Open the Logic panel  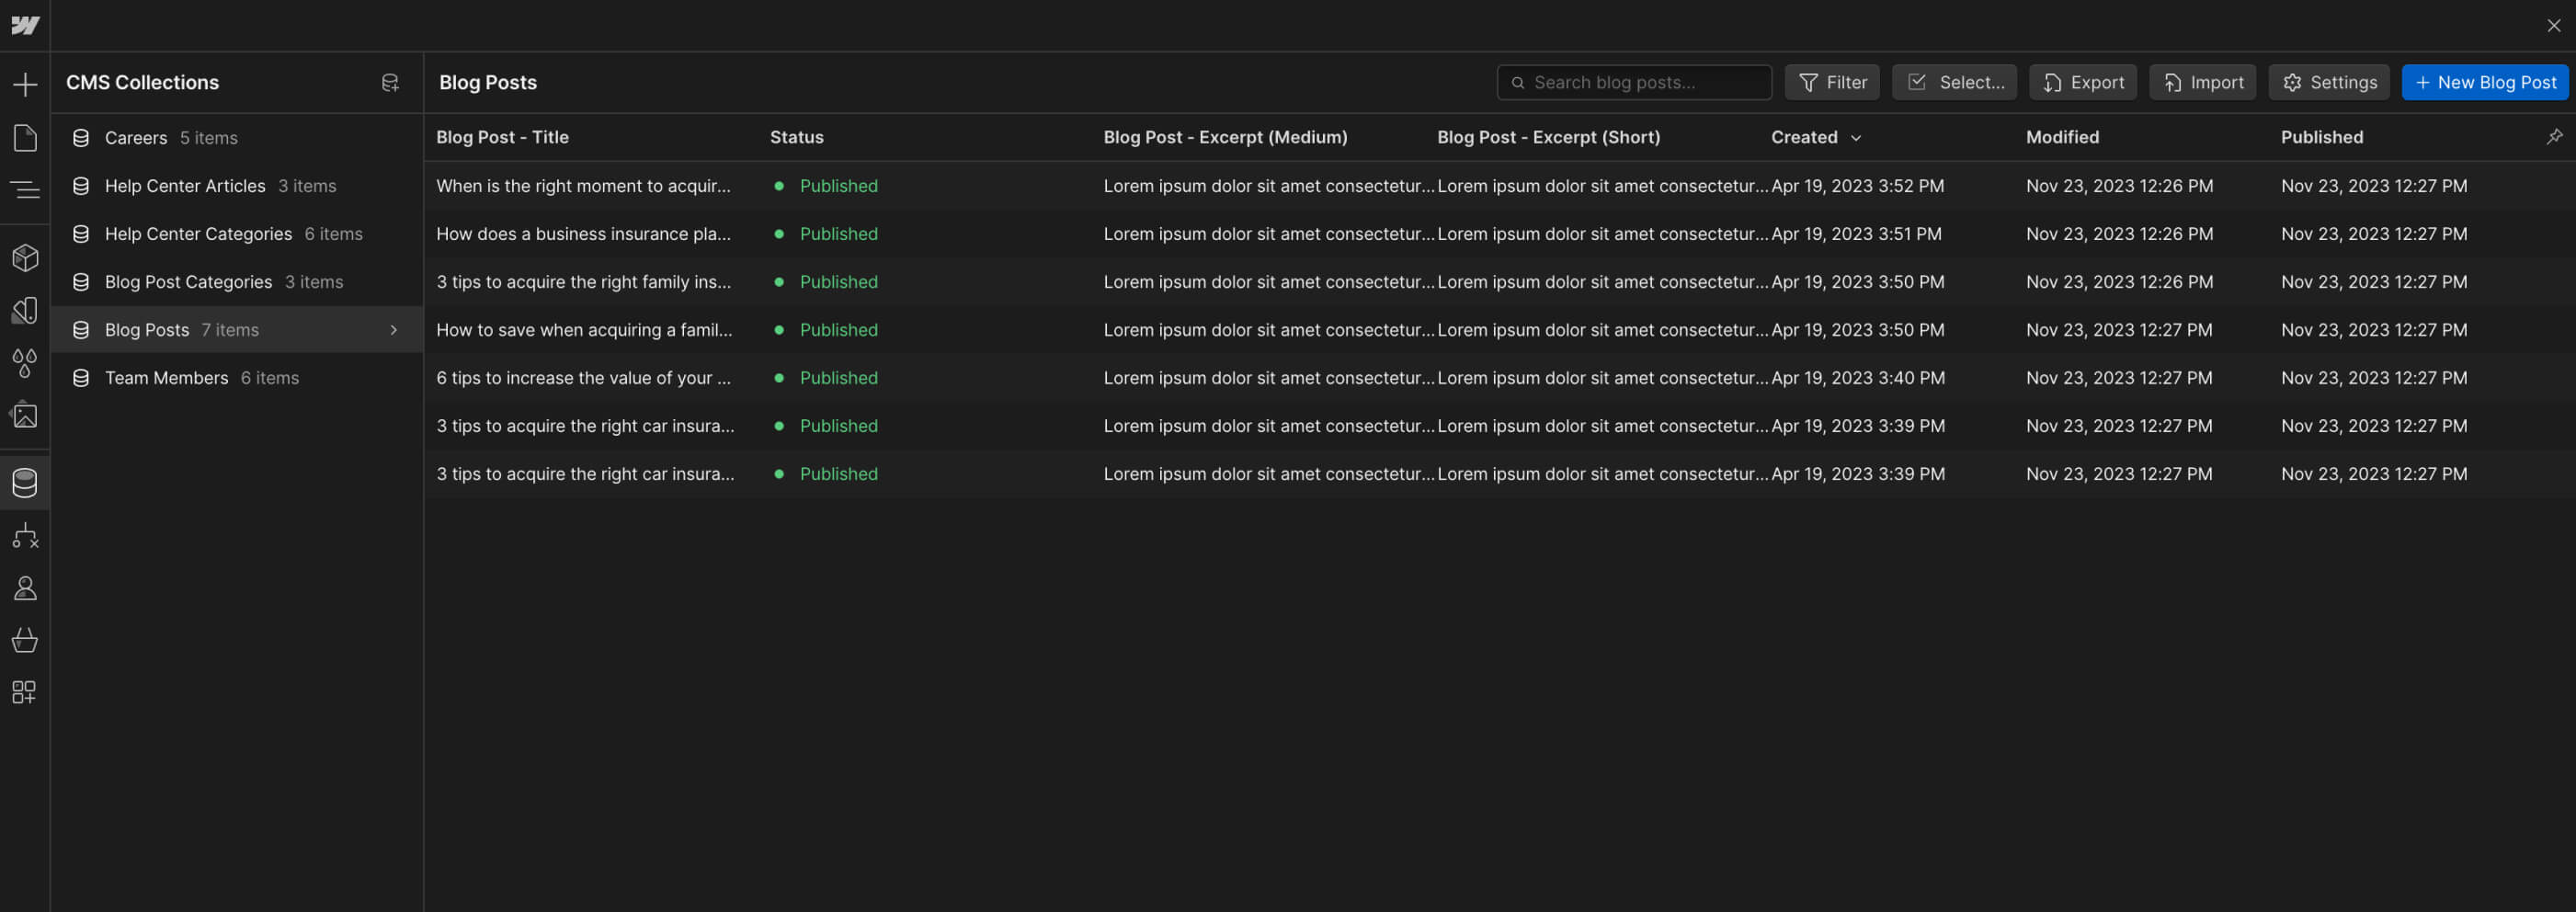click(x=24, y=537)
